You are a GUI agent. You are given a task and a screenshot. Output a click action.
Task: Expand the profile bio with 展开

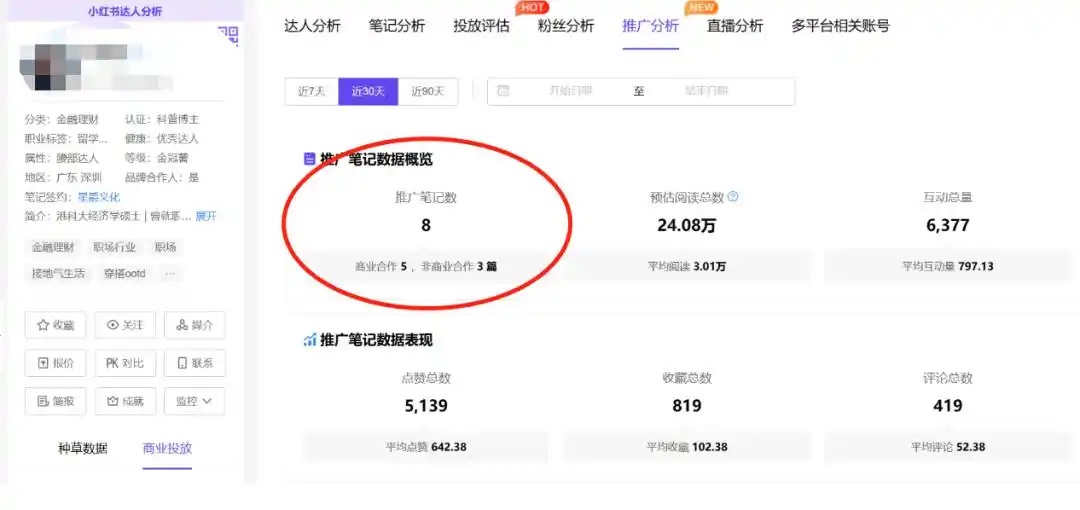pyautogui.click(x=206, y=216)
